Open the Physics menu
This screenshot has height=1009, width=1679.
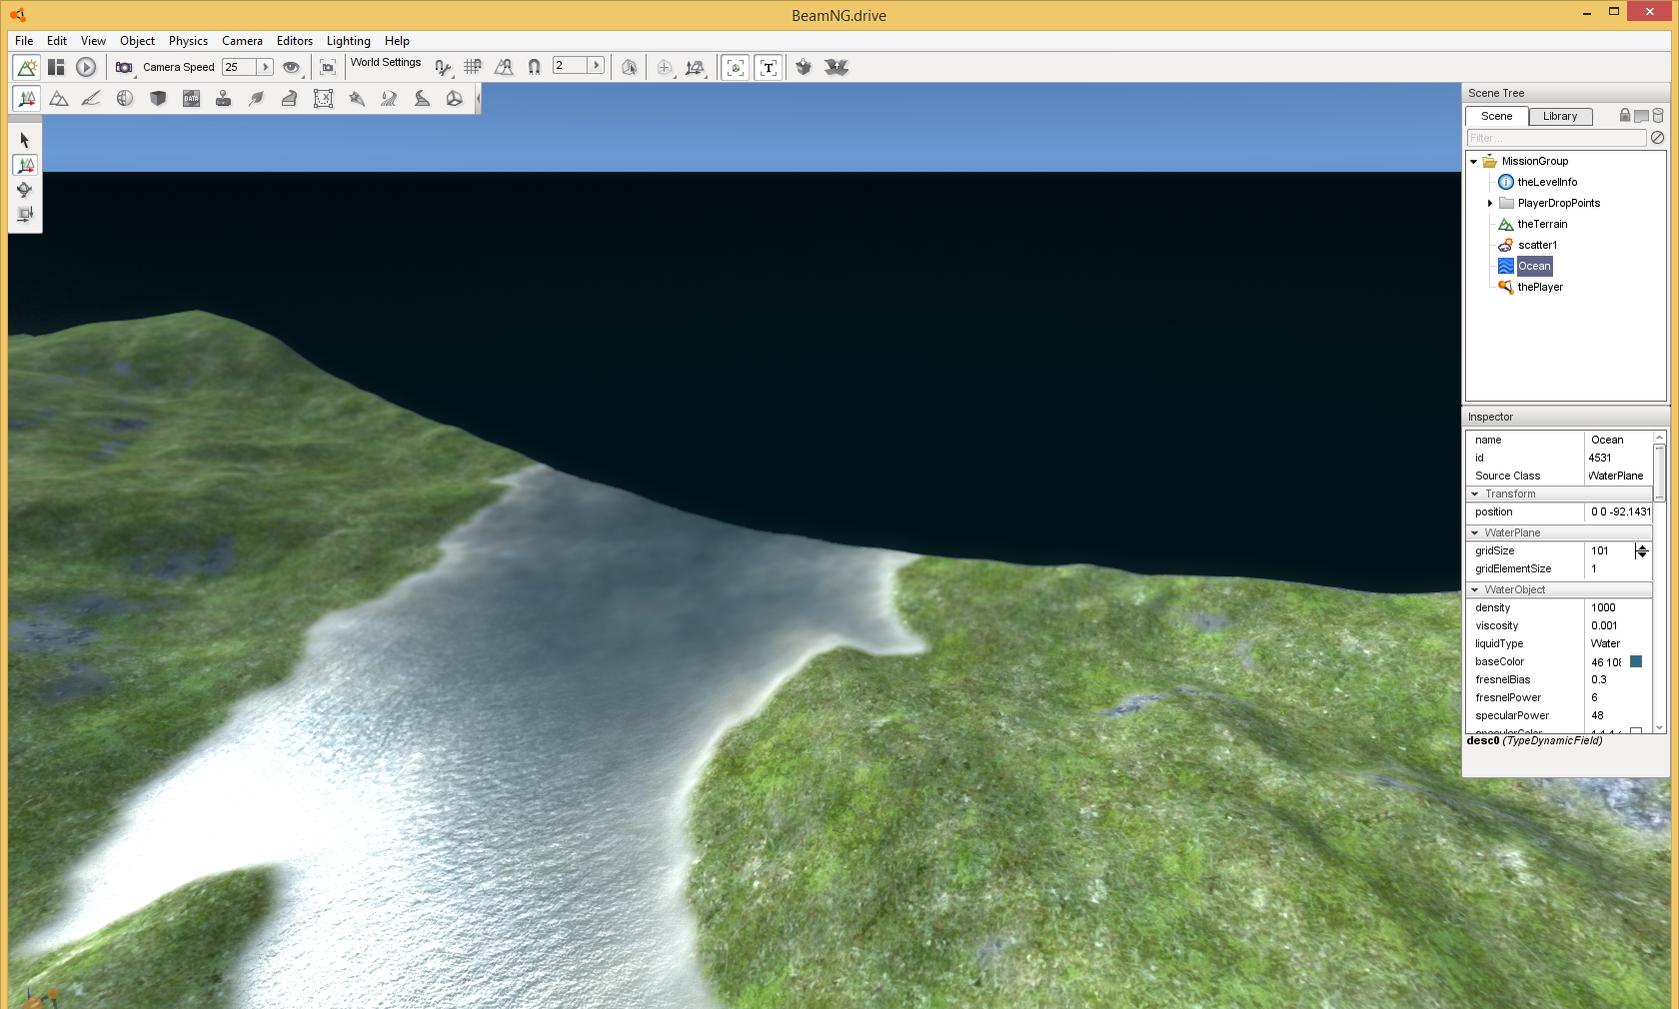(188, 41)
